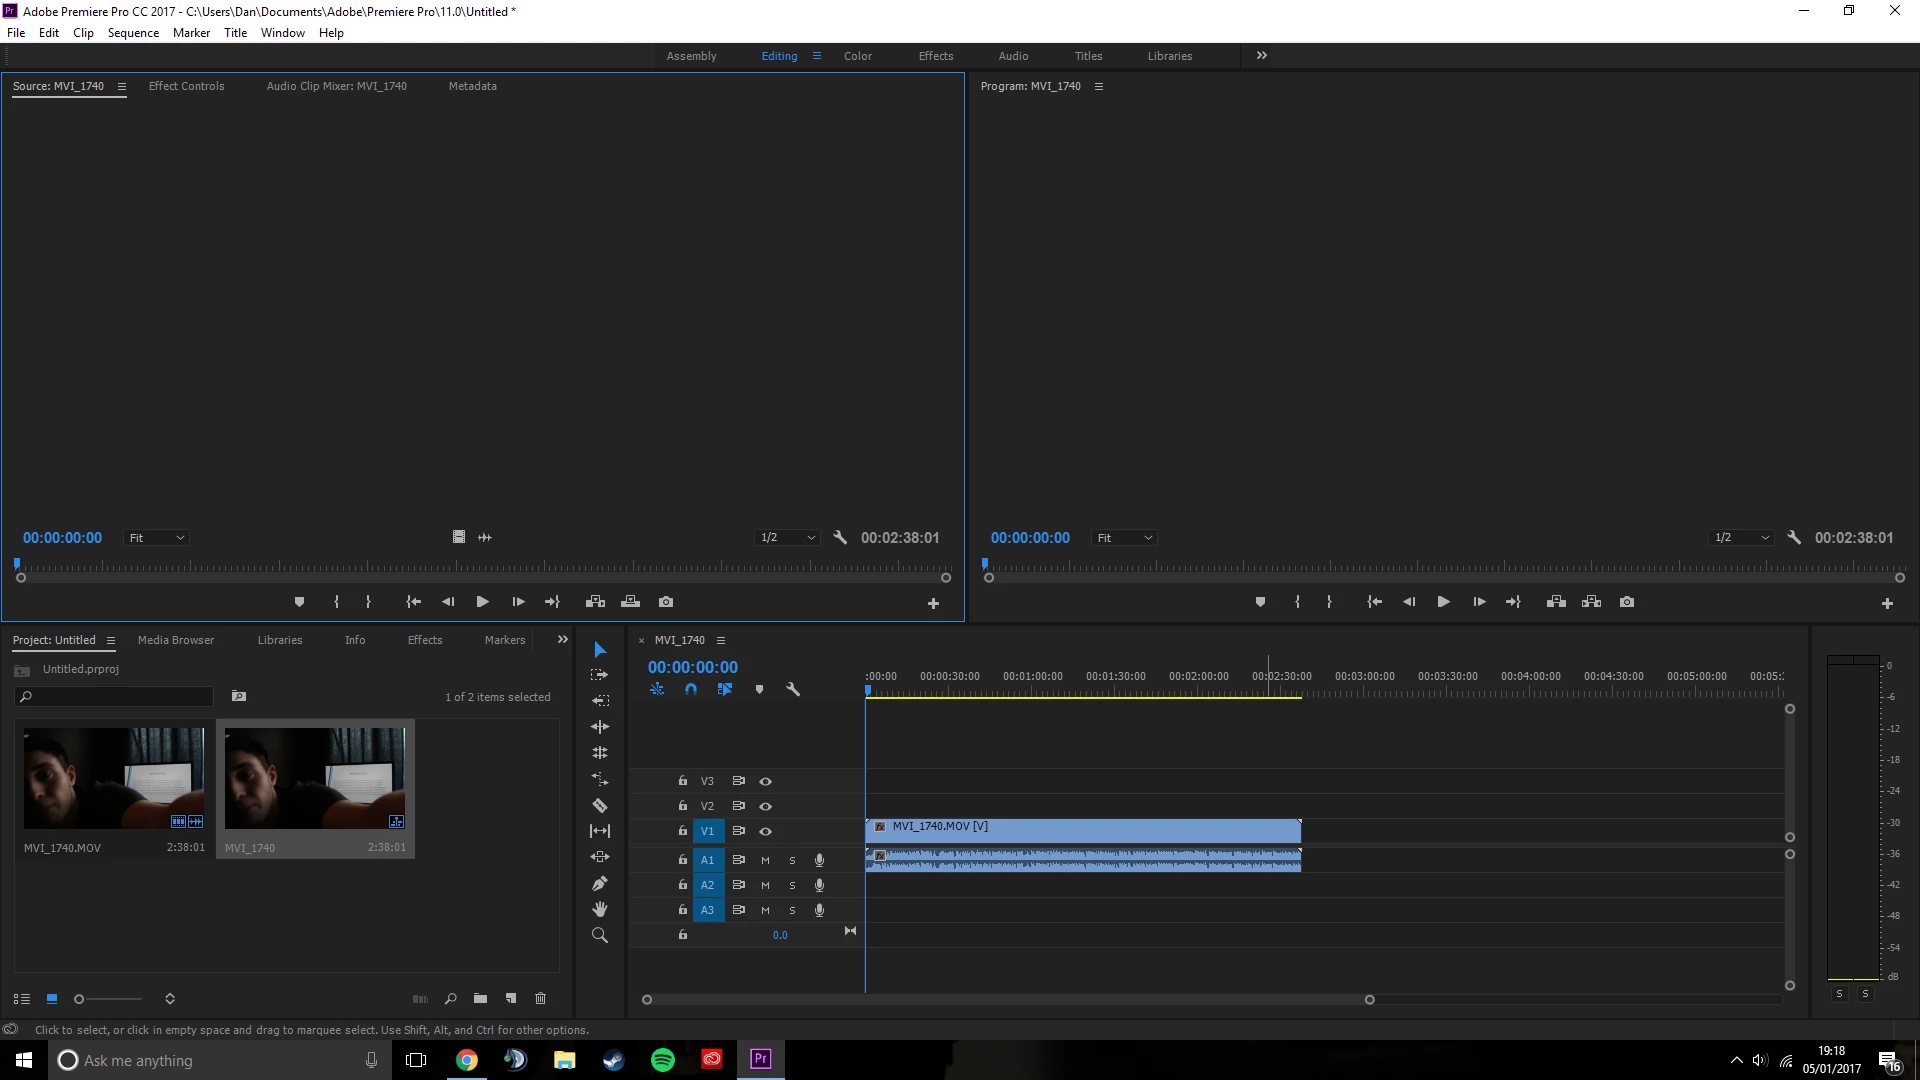Play the Program monitor
This screenshot has width=1920, height=1080.
(x=1443, y=602)
